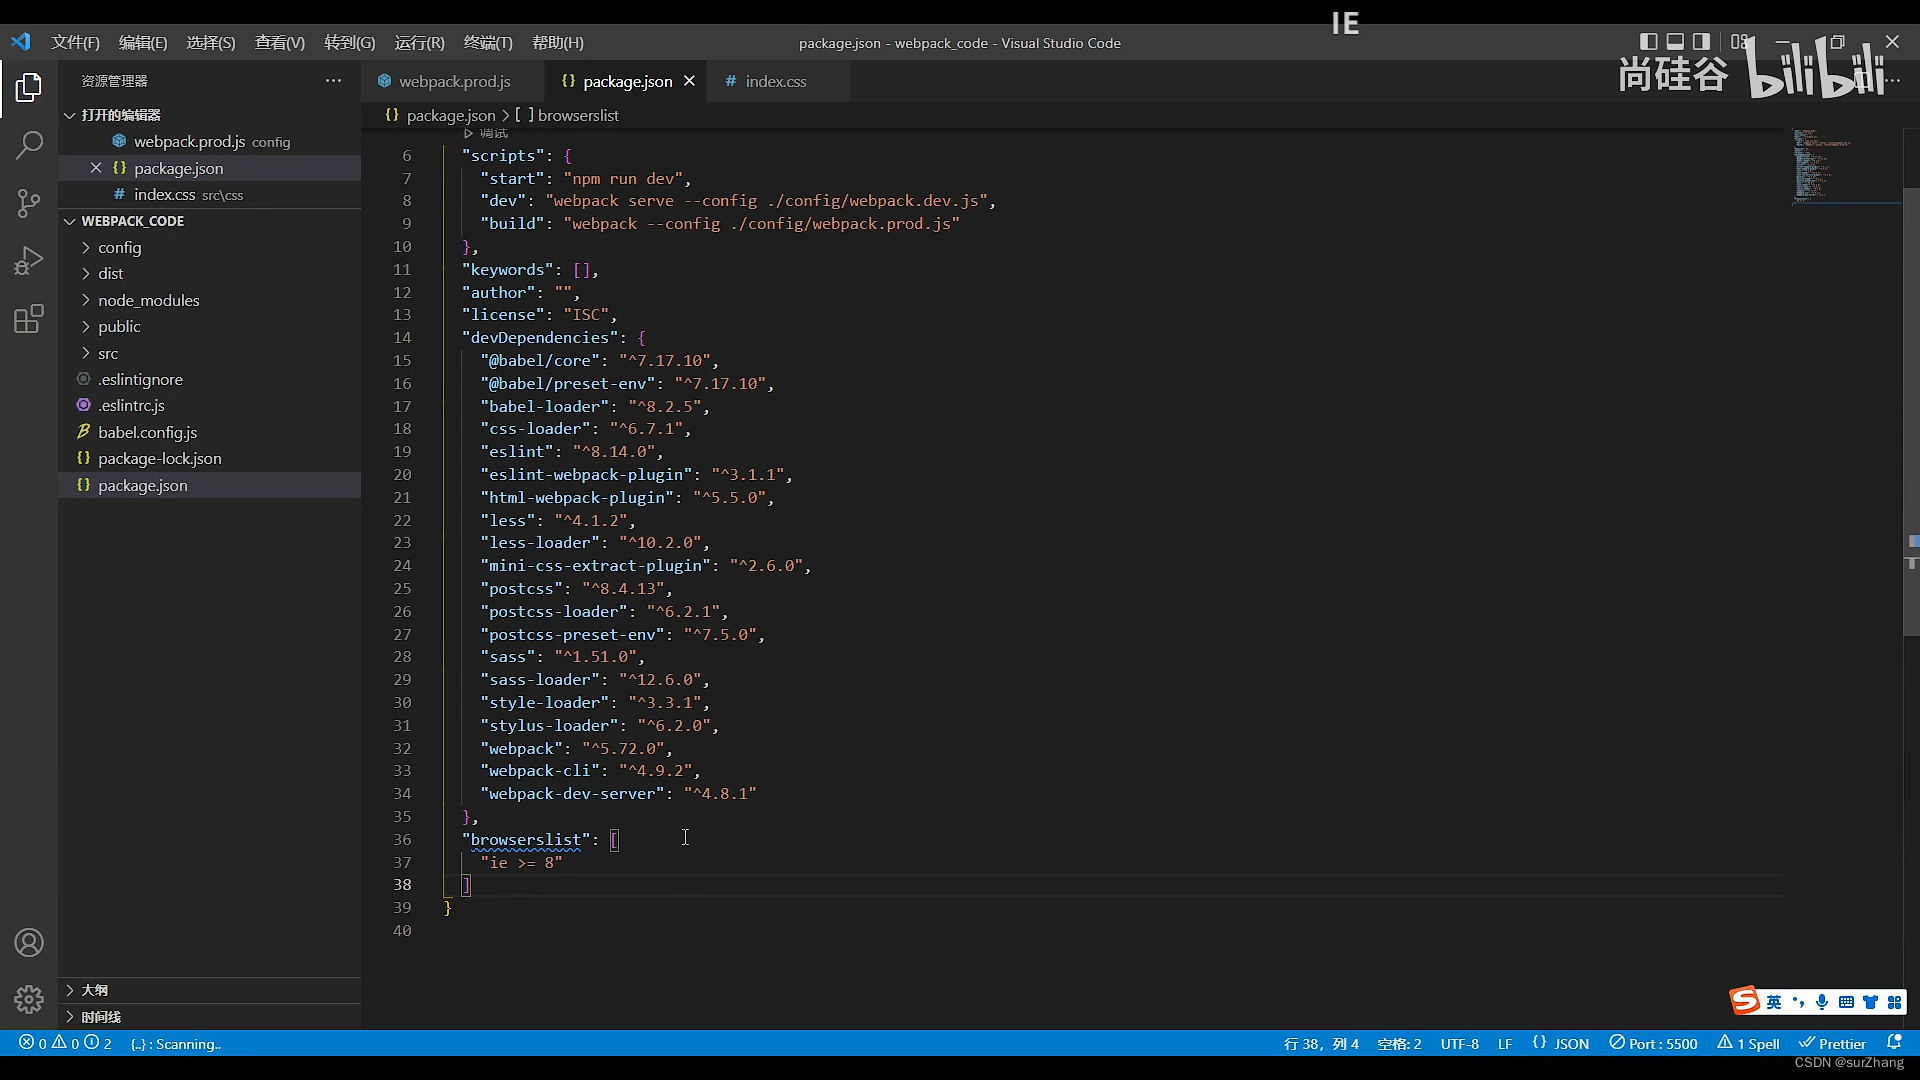Open the 帮助(H) menu
1920x1080 pixels.
coord(558,42)
